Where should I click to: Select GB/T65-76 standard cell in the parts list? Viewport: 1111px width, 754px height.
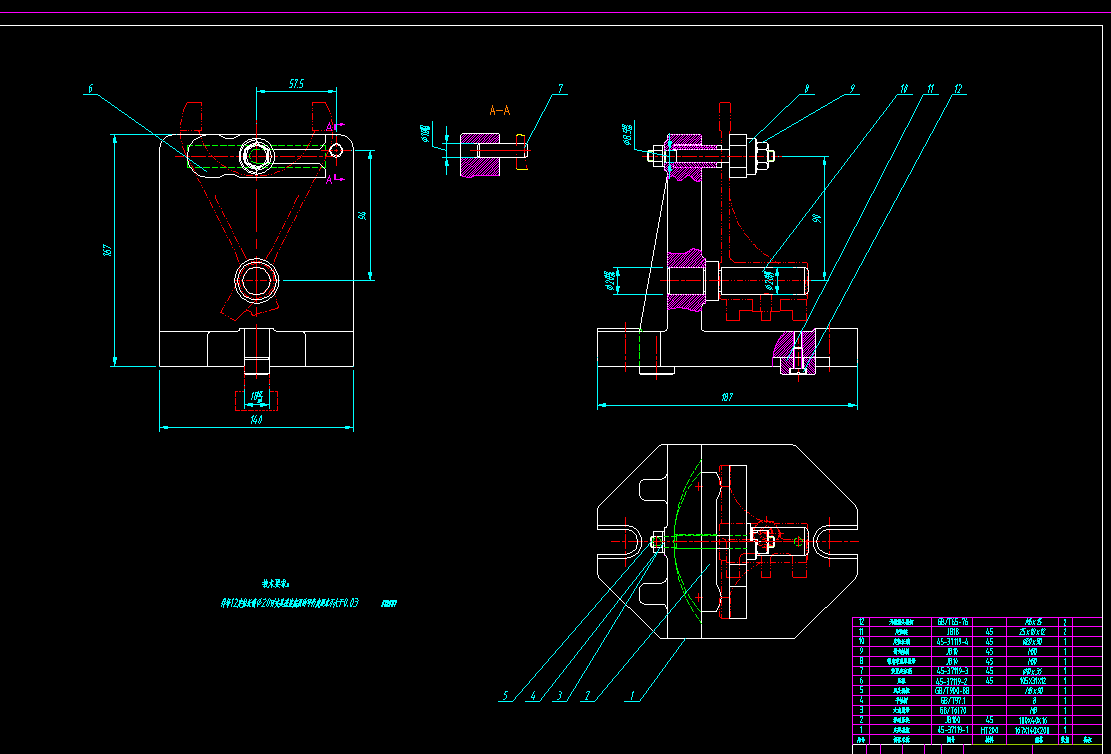952,621
